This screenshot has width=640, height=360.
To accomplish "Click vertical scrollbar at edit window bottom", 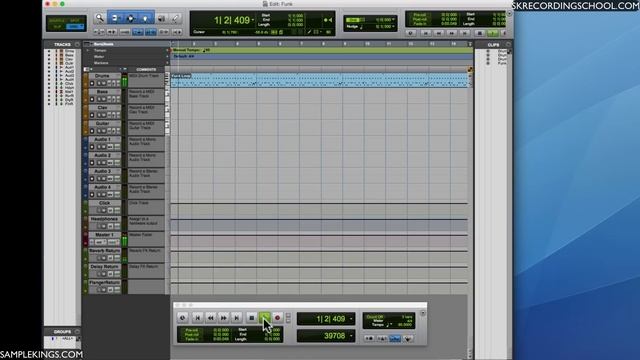I will coord(470,354).
